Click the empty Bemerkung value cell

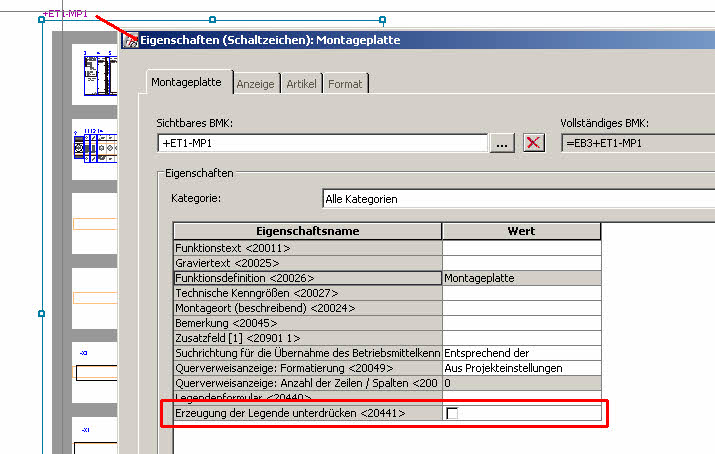click(x=521, y=323)
